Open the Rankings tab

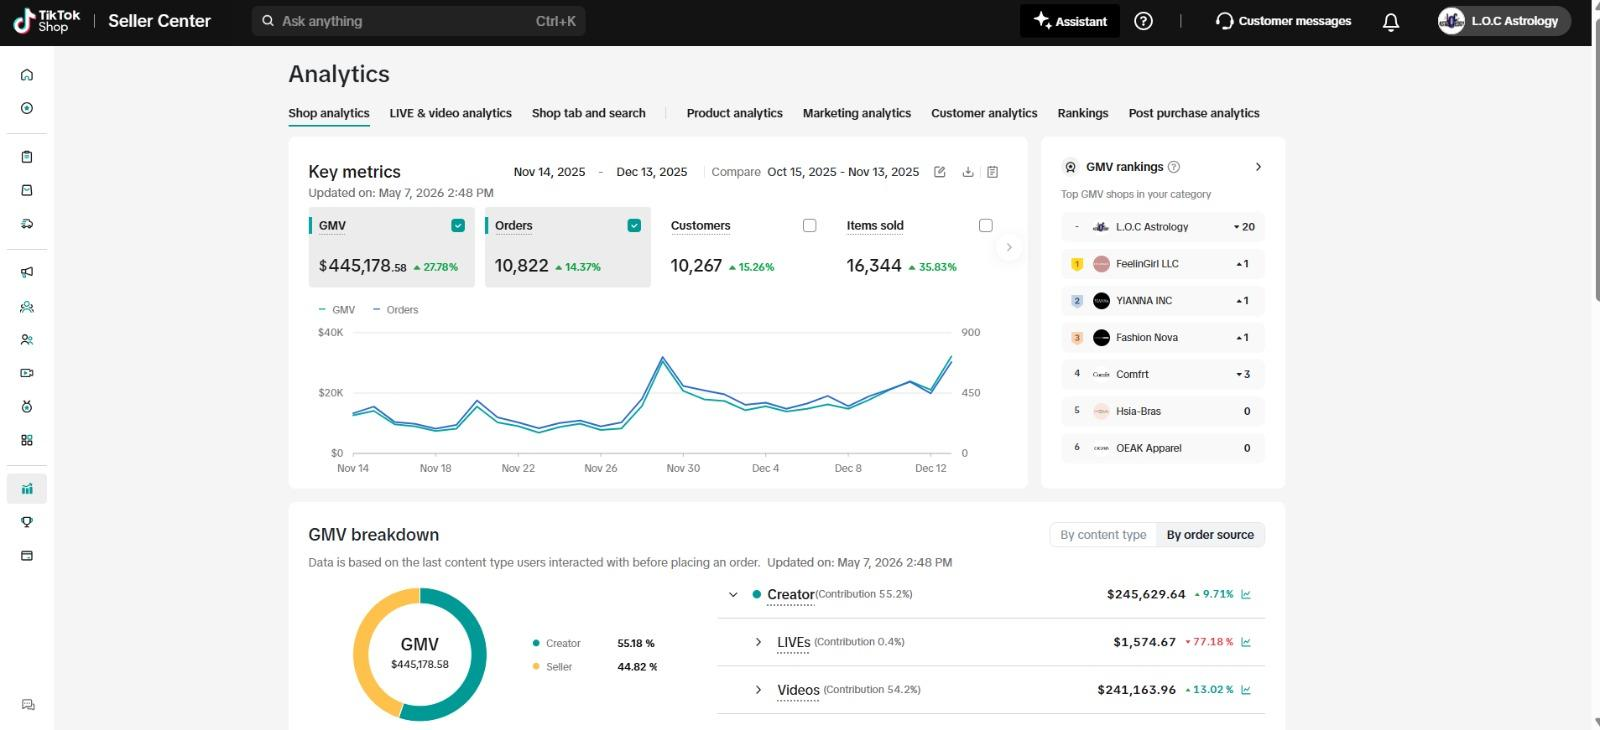(1083, 113)
